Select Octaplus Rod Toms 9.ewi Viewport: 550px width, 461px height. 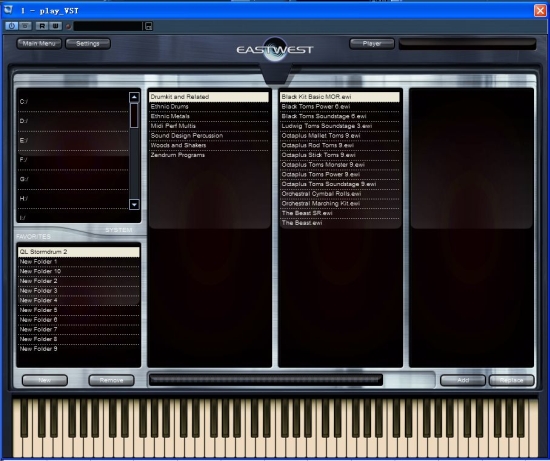point(340,145)
